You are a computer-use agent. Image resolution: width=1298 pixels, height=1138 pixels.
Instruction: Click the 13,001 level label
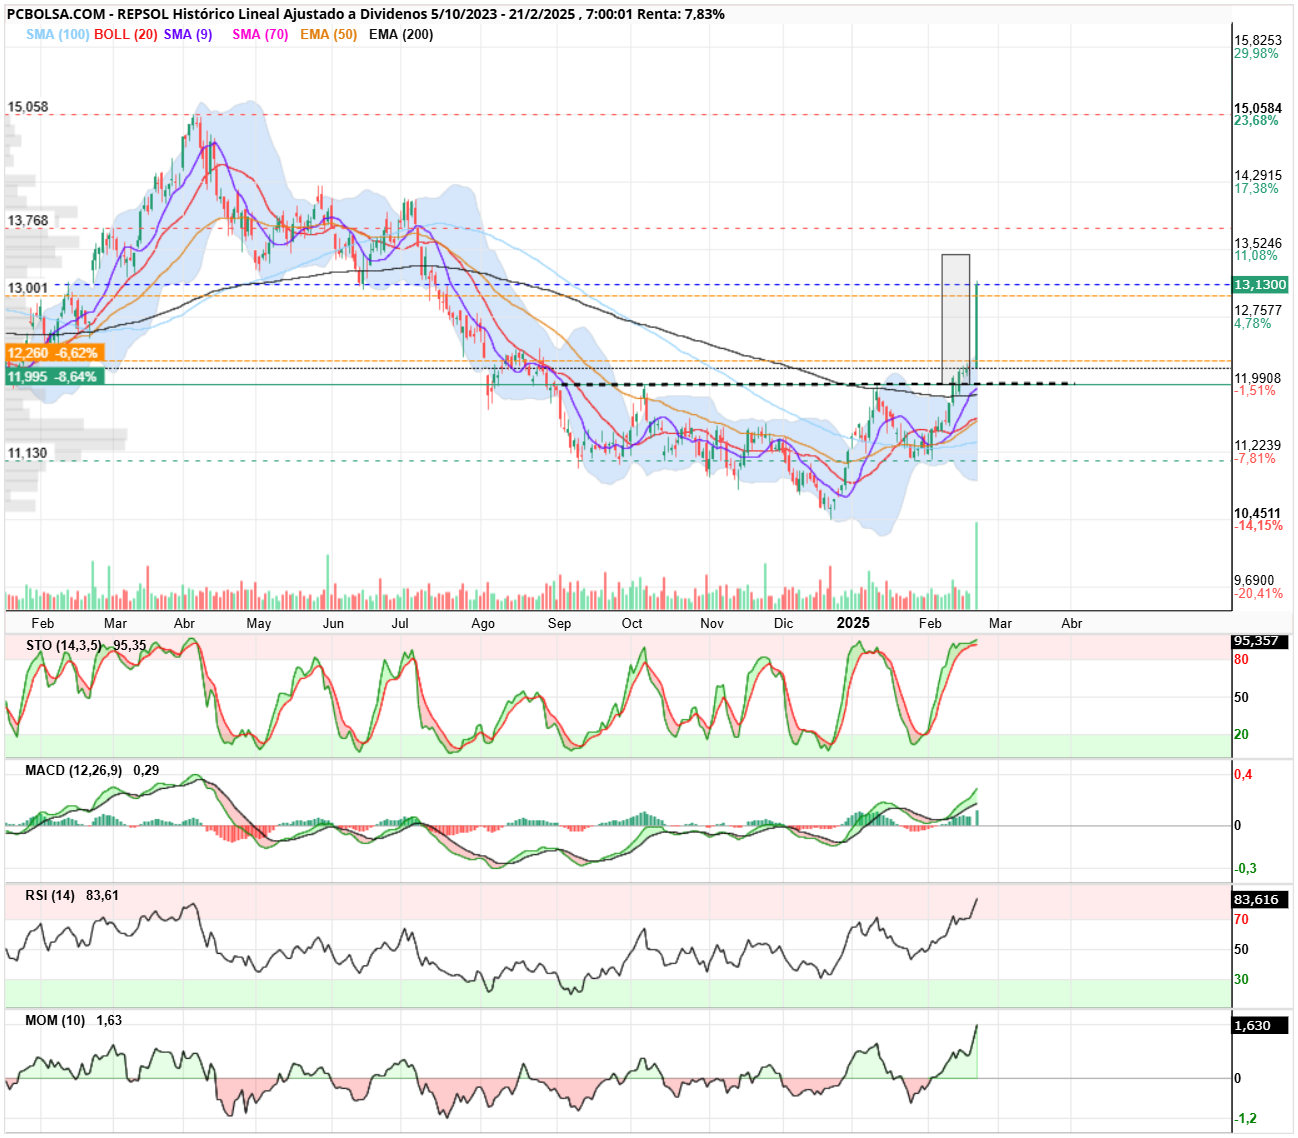[28, 288]
